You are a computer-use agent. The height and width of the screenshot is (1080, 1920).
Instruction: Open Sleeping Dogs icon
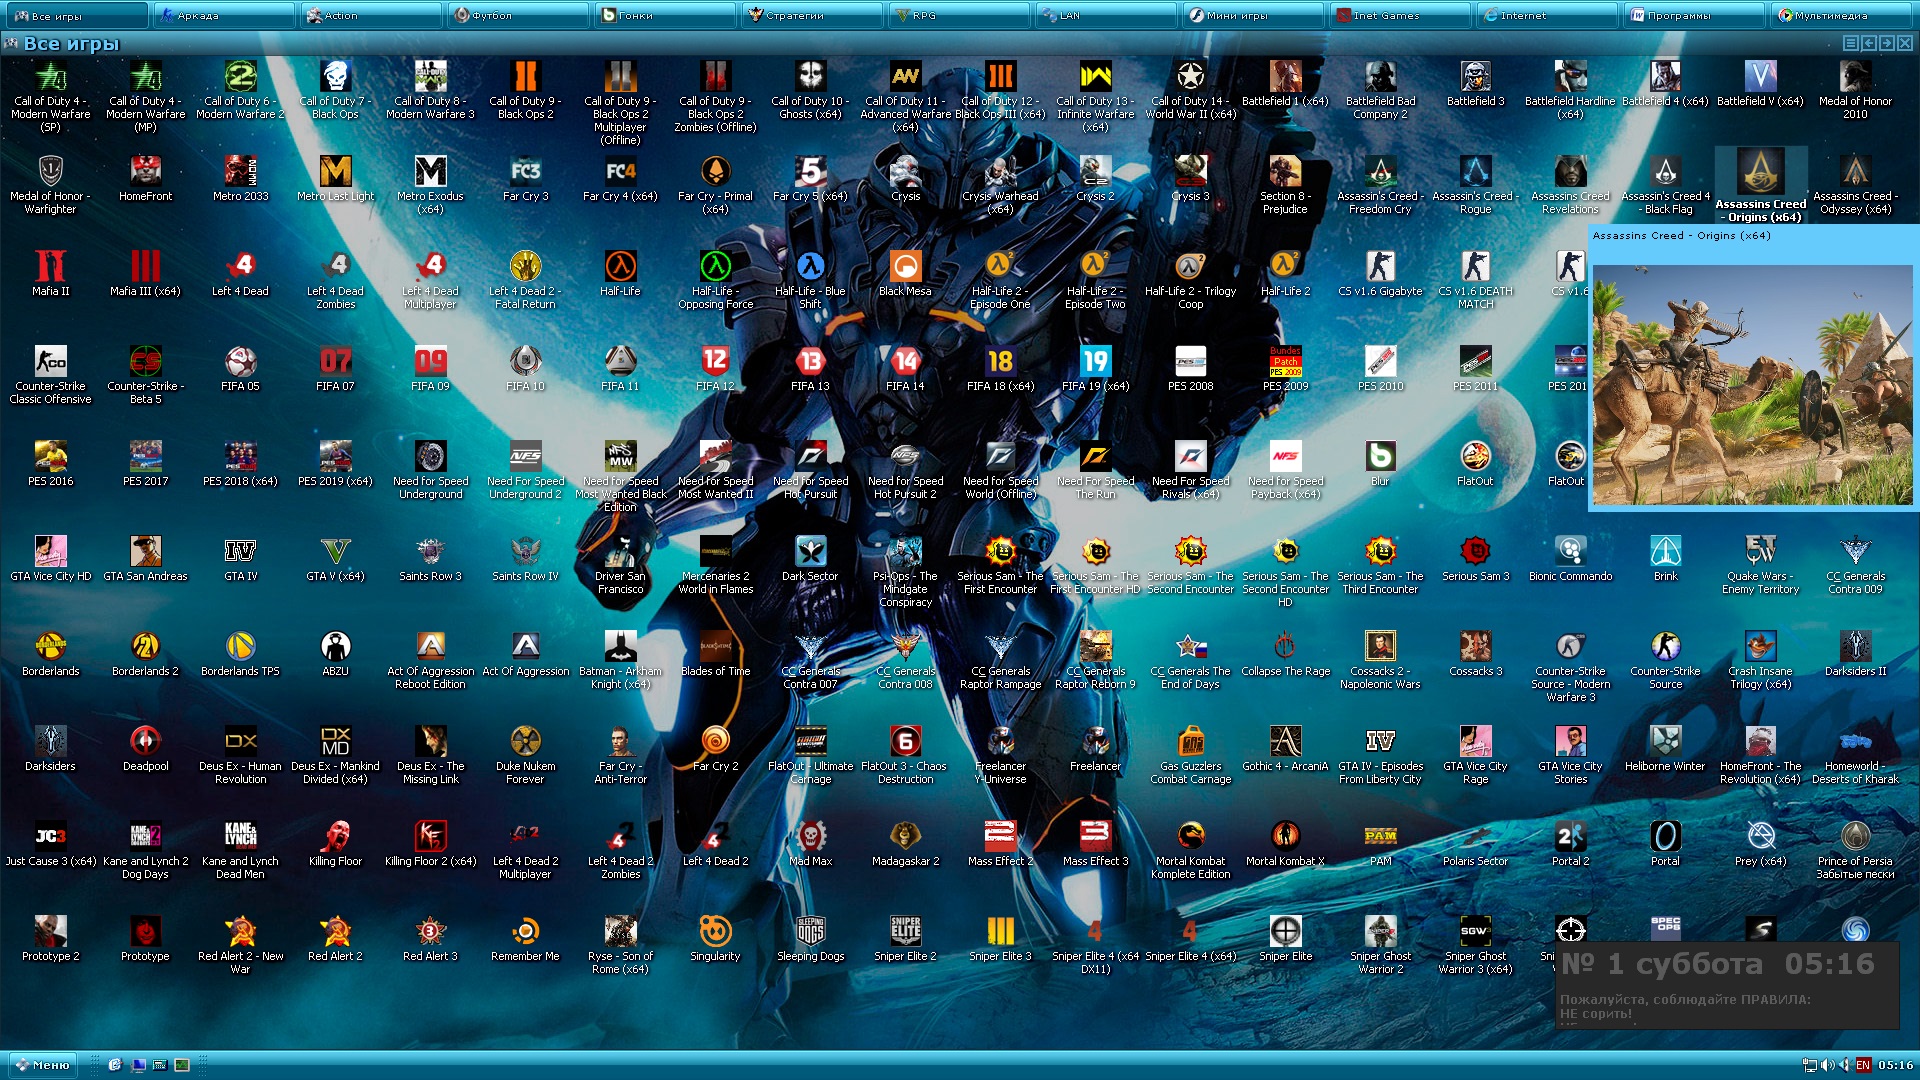pos(810,939)
